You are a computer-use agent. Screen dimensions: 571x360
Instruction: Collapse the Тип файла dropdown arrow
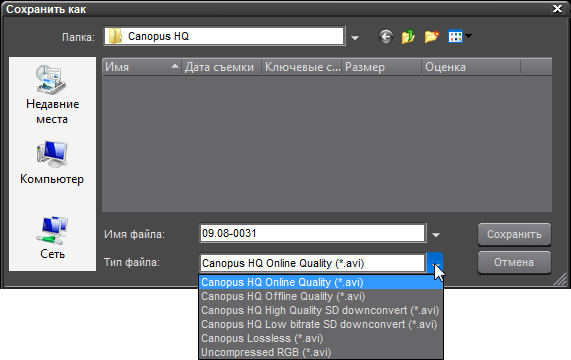point(435,263)
